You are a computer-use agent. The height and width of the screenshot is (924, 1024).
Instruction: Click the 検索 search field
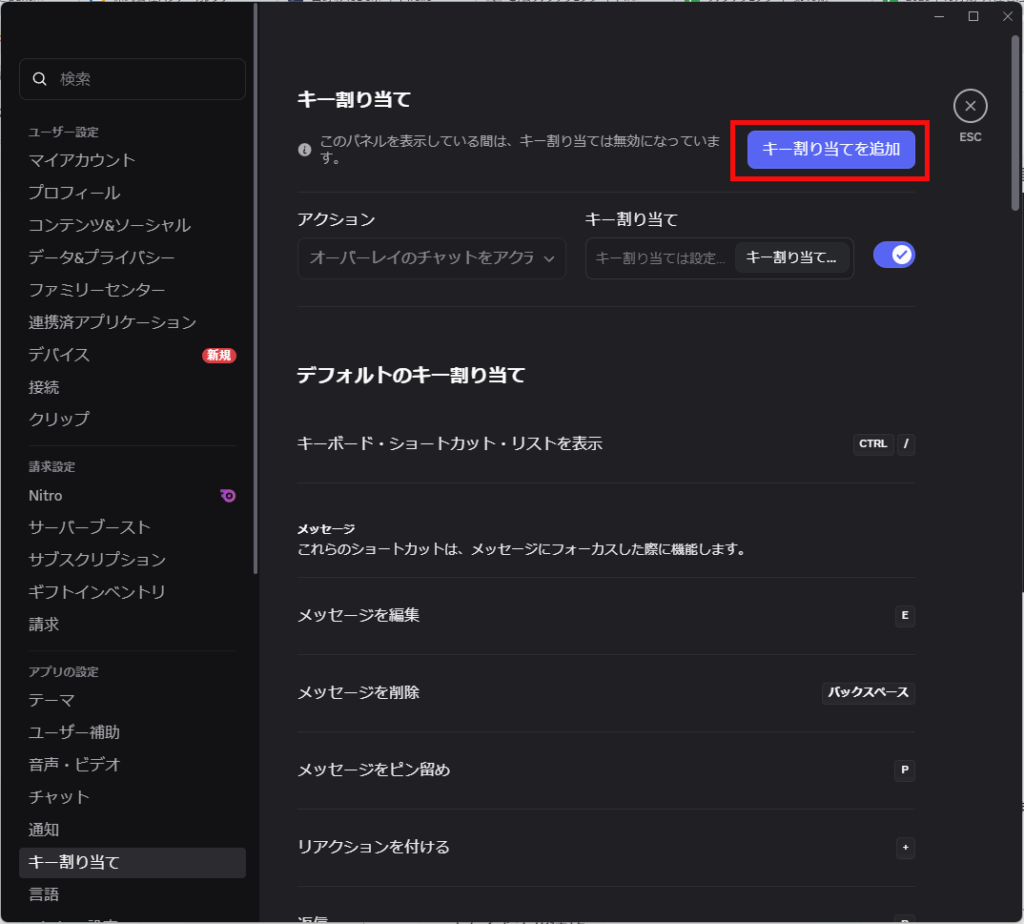[x=140, y=79]
